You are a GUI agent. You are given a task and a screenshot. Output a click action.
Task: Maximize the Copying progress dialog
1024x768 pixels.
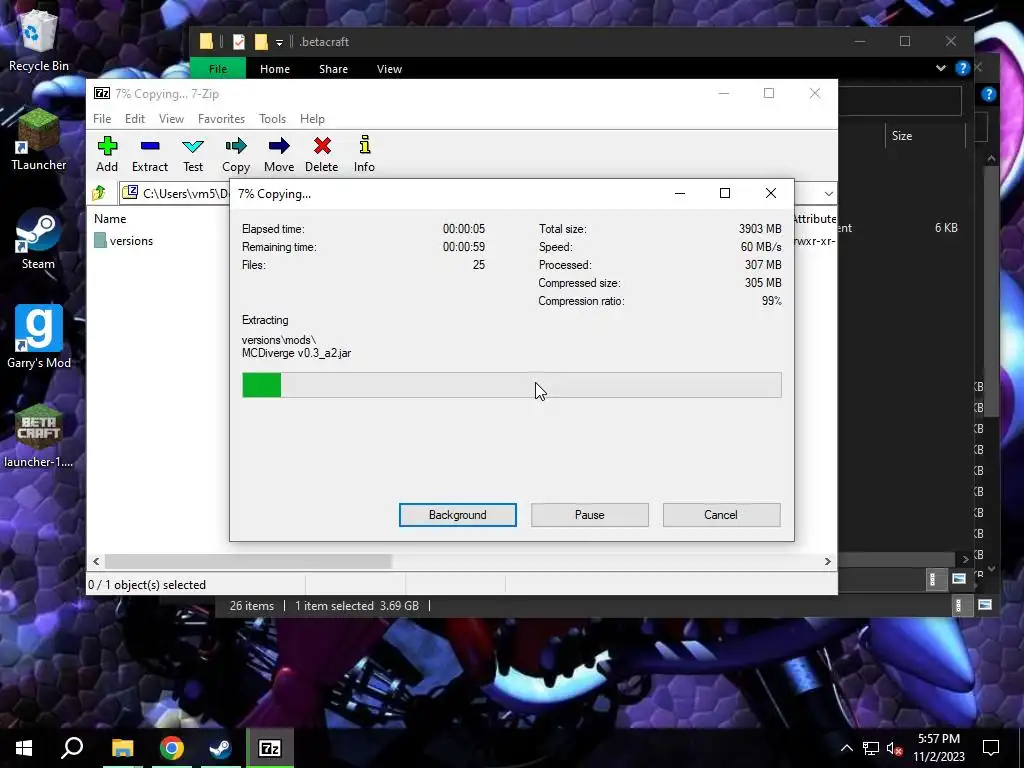[x=724, y=193]
